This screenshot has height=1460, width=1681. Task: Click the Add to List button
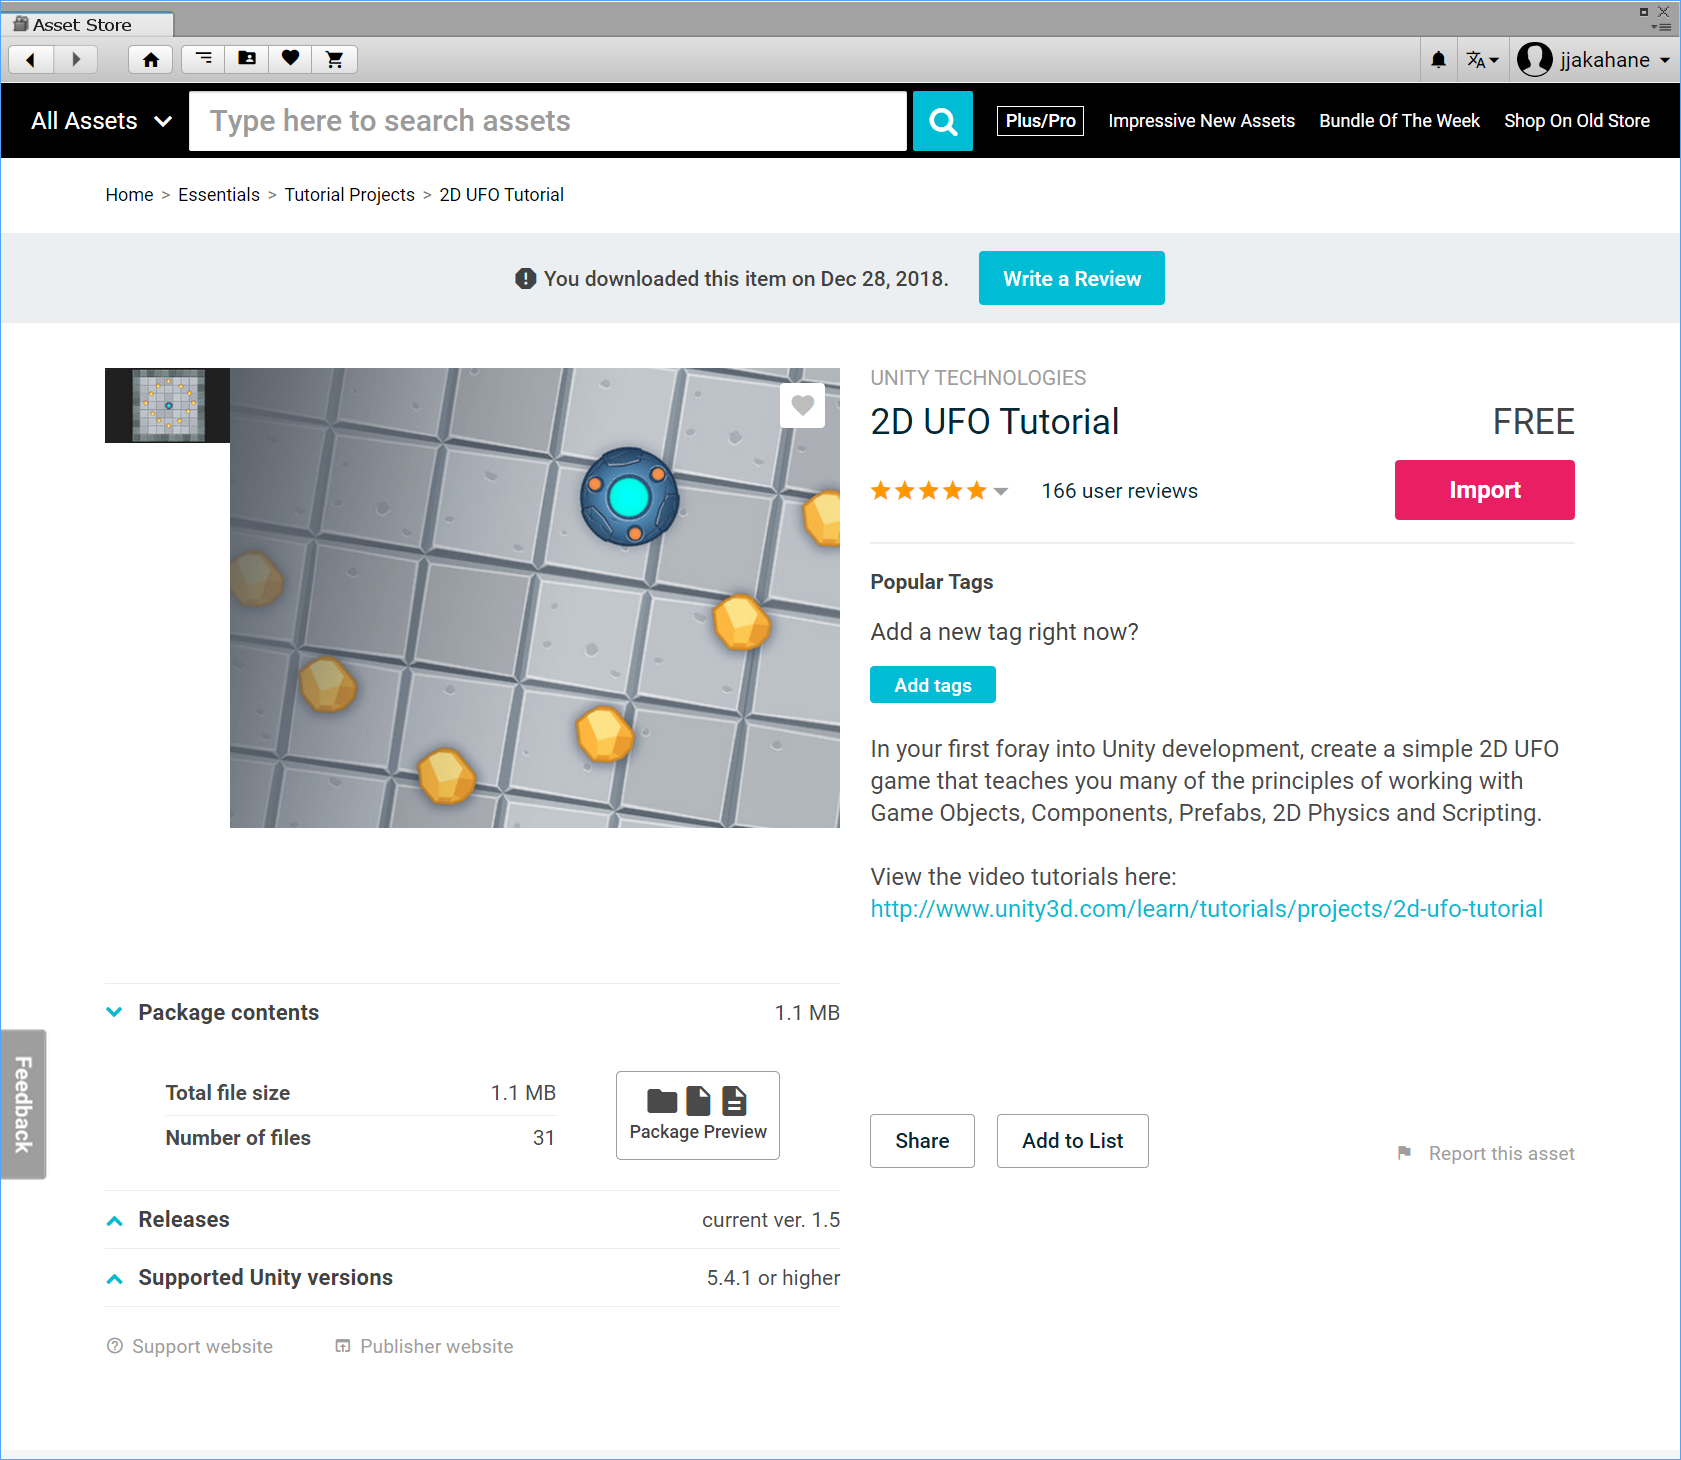click(1073, 1141)
